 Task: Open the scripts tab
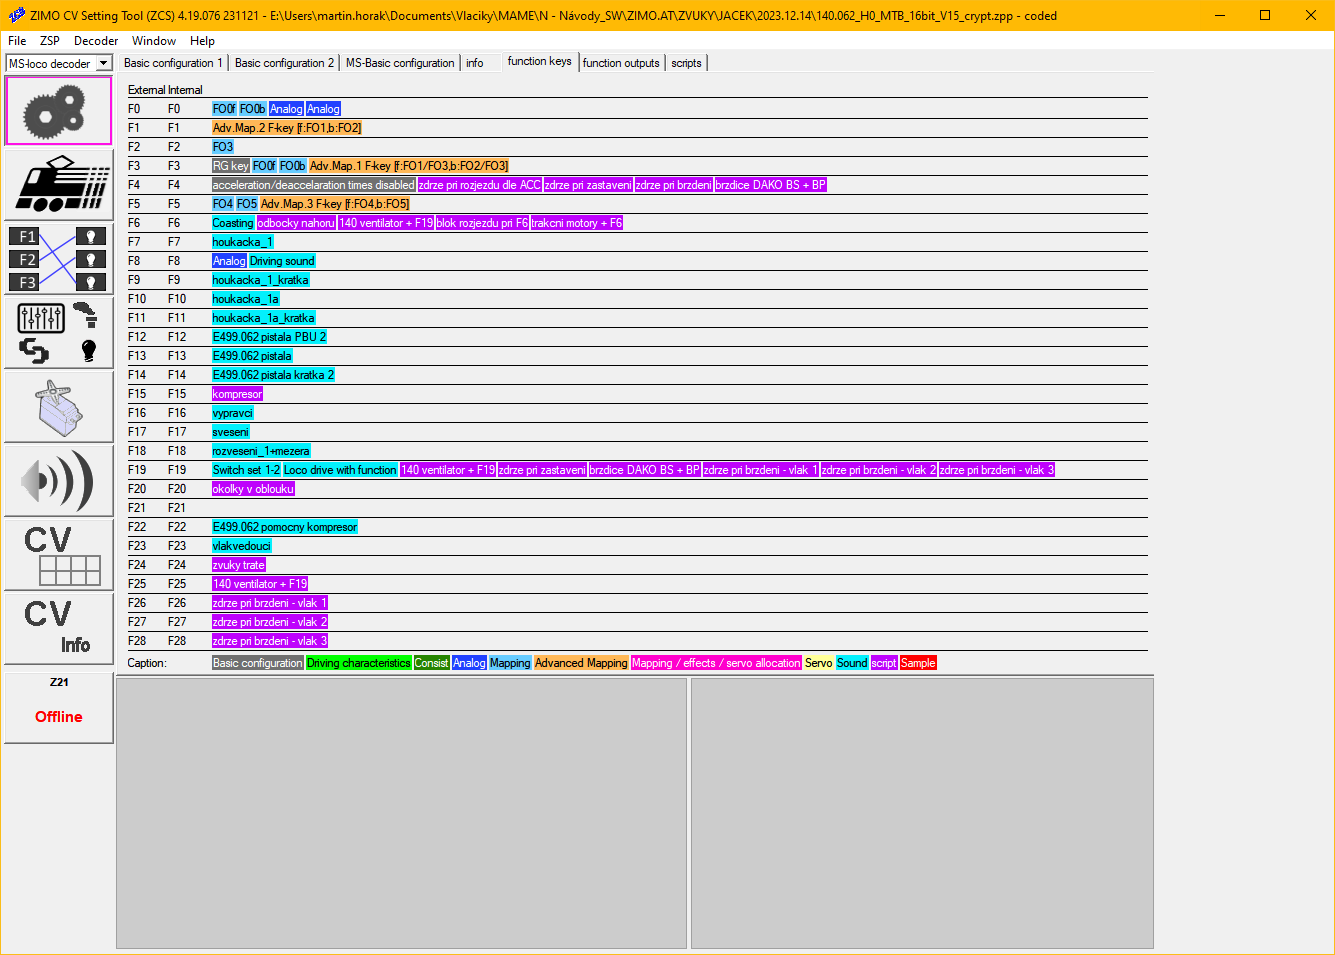pyautogui.click(x=686, y=63)
